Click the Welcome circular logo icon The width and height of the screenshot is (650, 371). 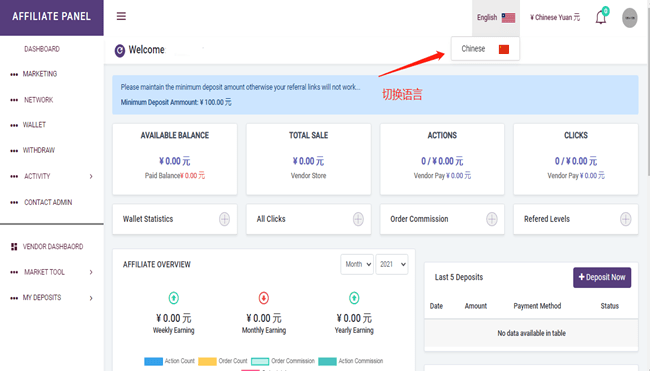[120, 51]
